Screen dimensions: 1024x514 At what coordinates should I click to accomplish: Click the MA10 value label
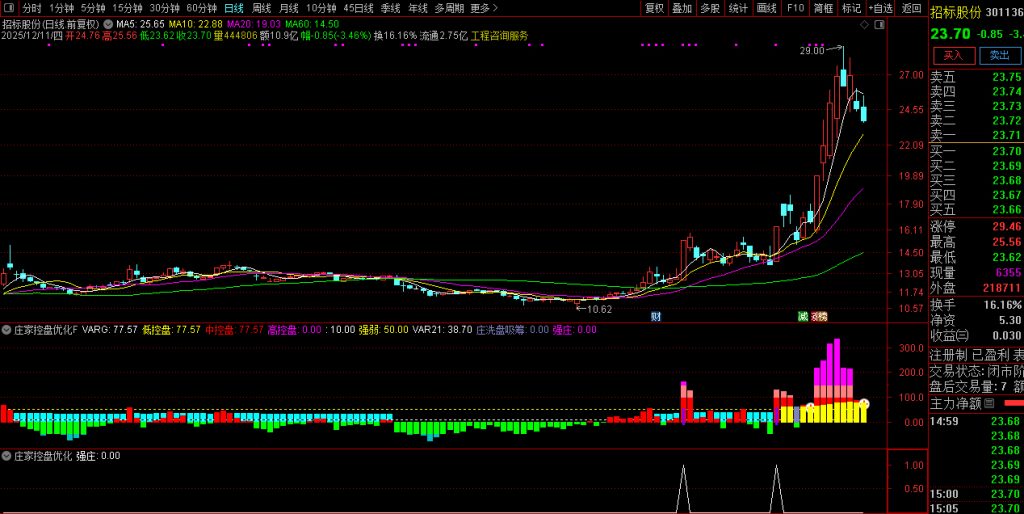tap(196, 24)
